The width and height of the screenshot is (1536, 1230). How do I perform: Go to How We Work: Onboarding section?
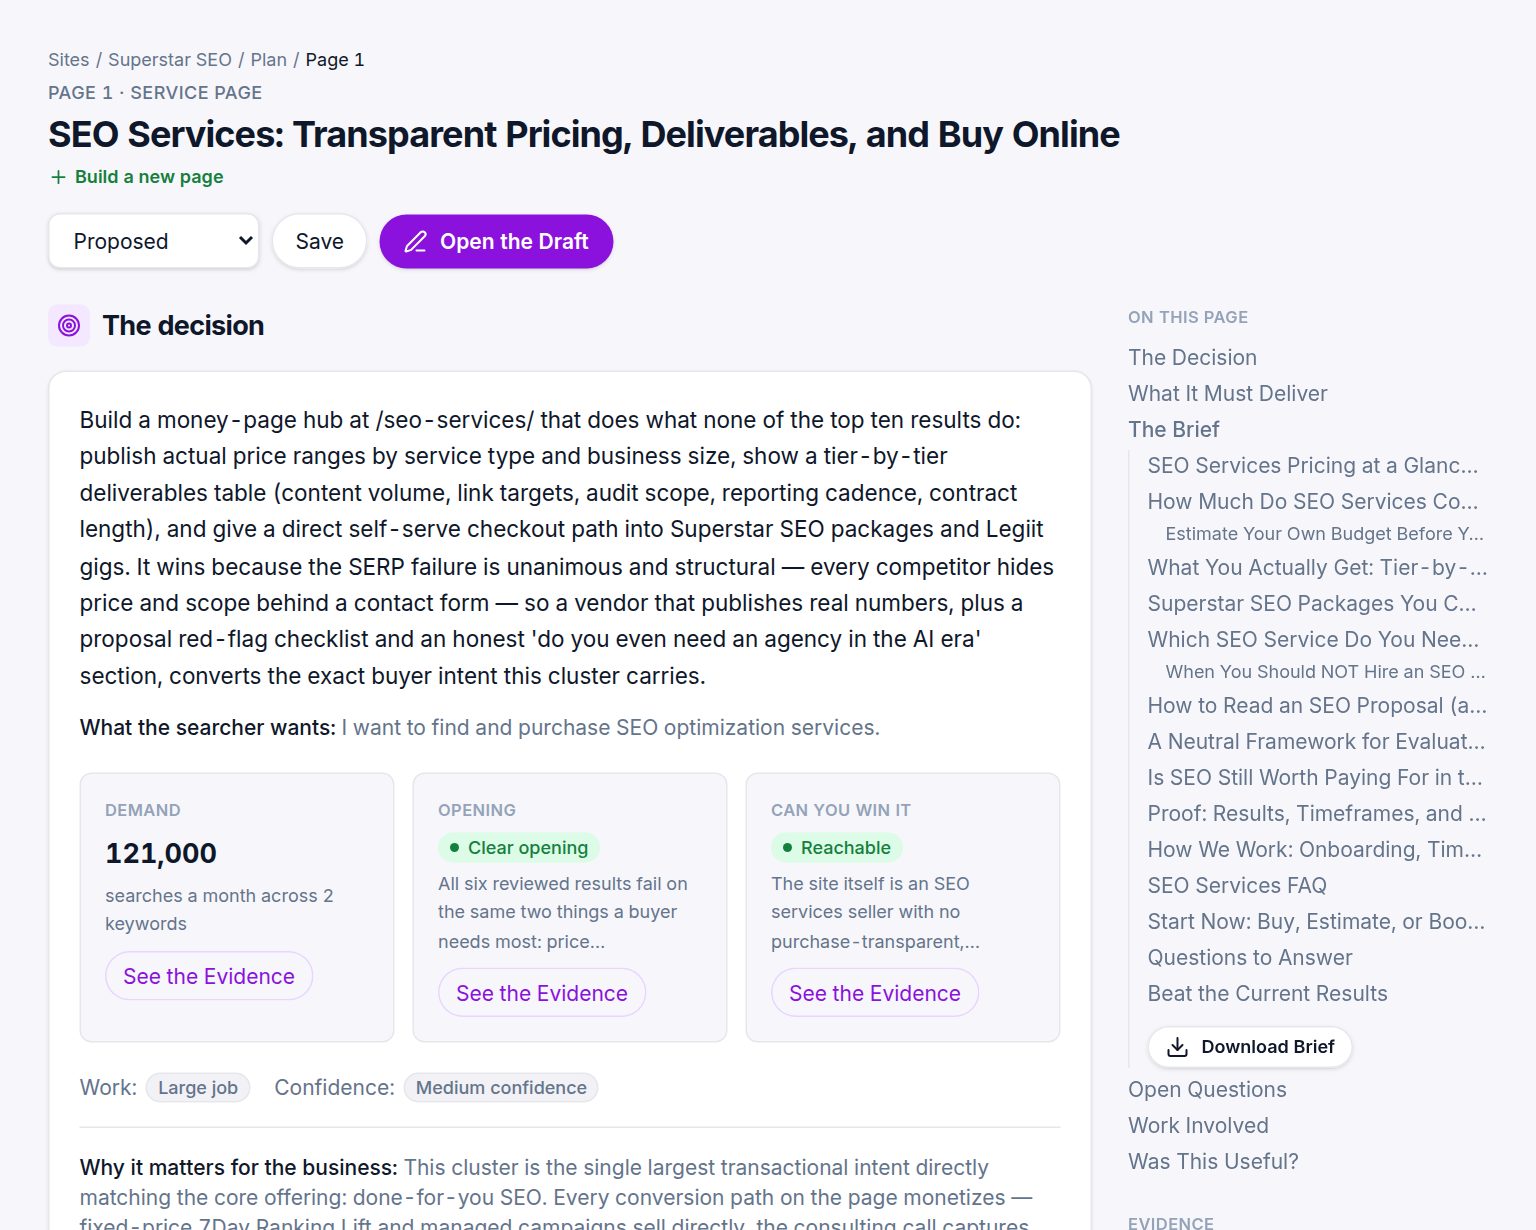pyautogui.click(x=1315, y=850)
